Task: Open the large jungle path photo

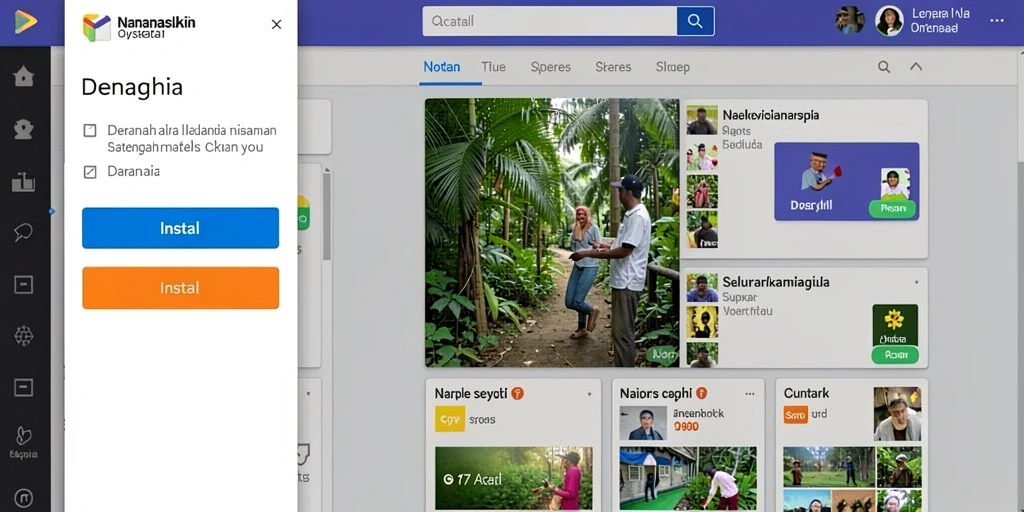Action: click(552, 232)
